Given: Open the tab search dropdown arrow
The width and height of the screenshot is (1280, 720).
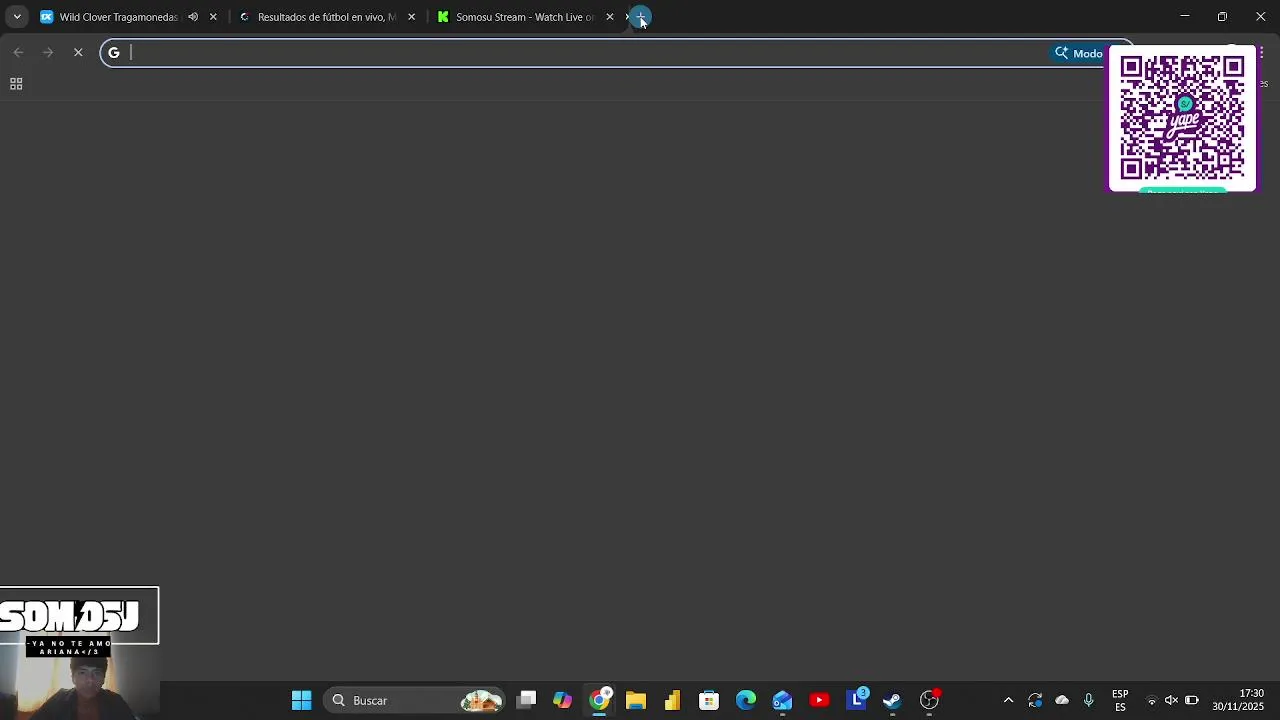Looking at the screenshot, I should coord(17,17).
